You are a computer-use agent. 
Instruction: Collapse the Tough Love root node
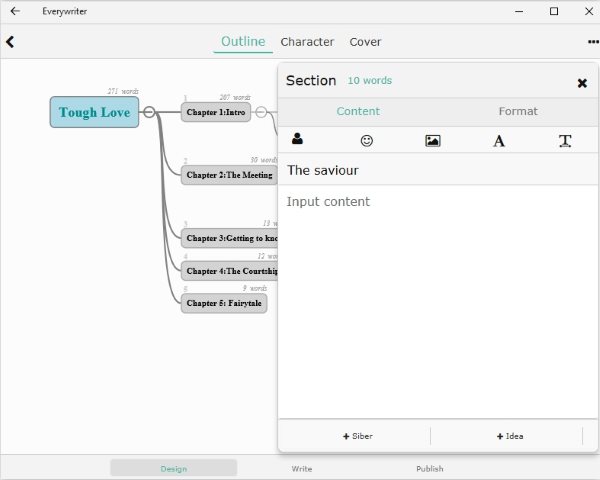pos(149,112)
